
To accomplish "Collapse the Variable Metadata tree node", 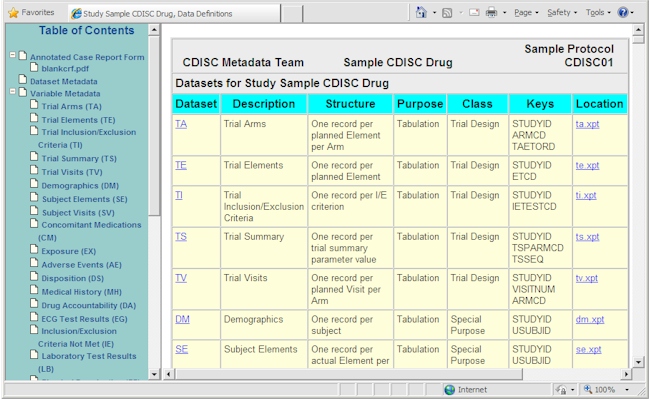I will (x=12, y=91).
